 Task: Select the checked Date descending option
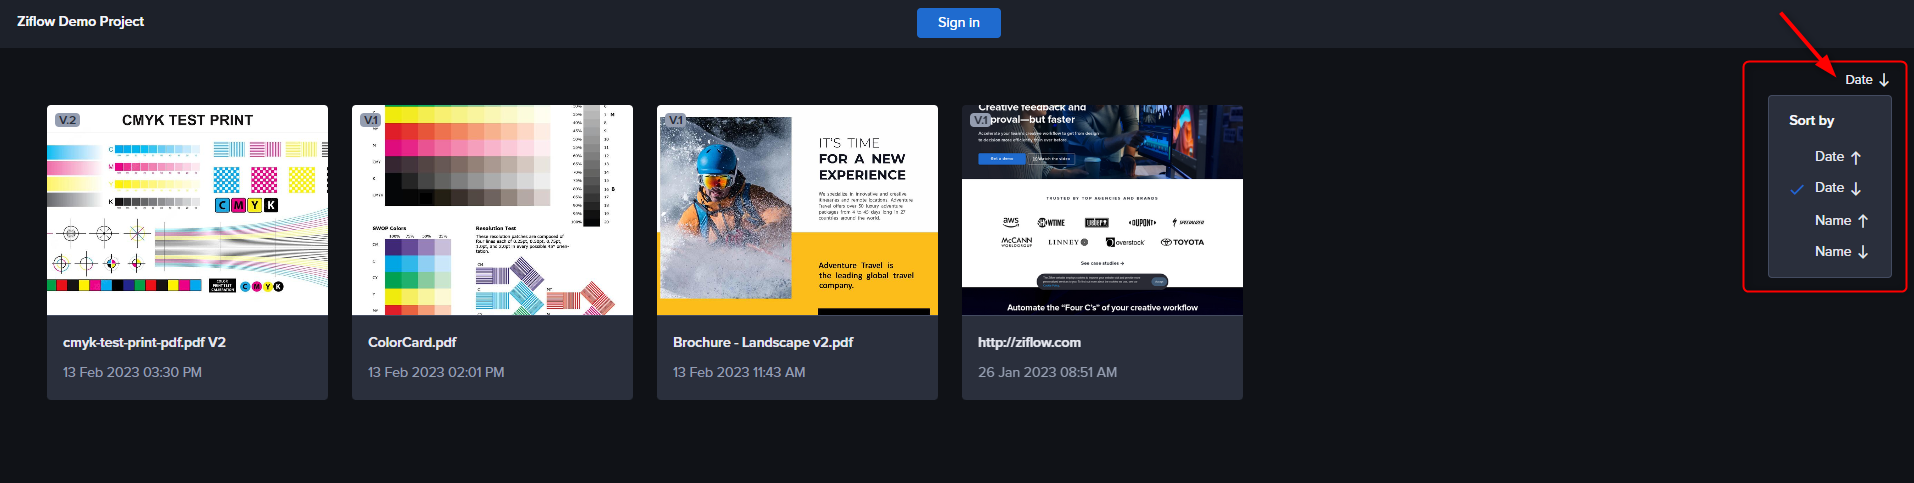(1837, 188)
